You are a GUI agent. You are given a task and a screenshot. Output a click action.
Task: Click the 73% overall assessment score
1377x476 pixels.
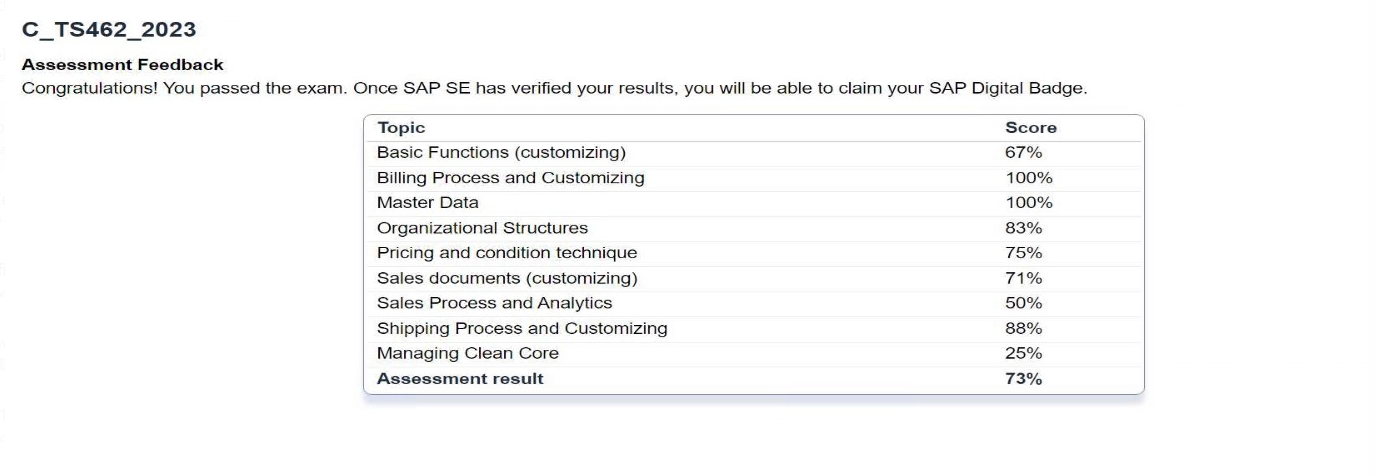[1023, 379]
